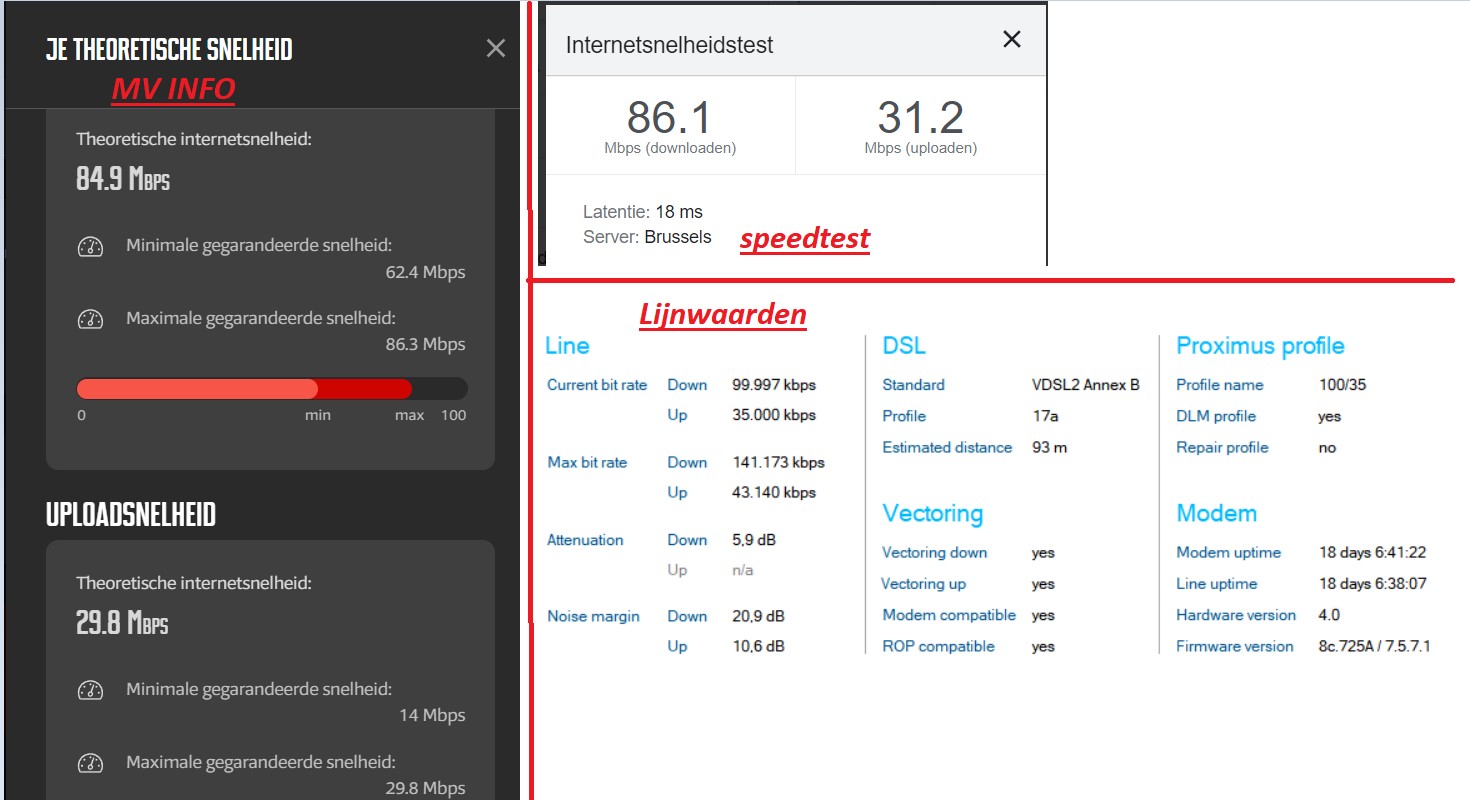This screenshot has height=800, width=1470.
Task: Click the red download speed progress bar
Action: click(x=245, y=389)
